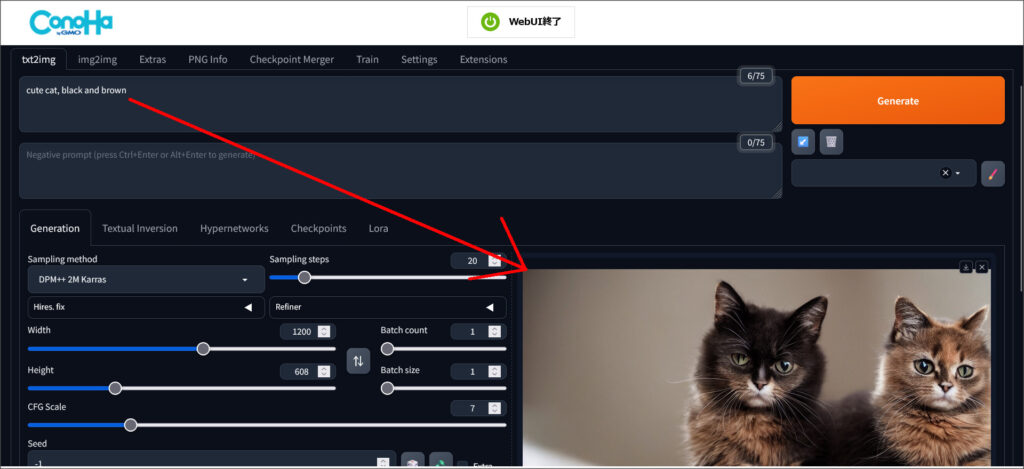Viewport: 1024px width, 469px height.
Task: Click the paintbrush edit styles icon
Action: tap(993, 174)
